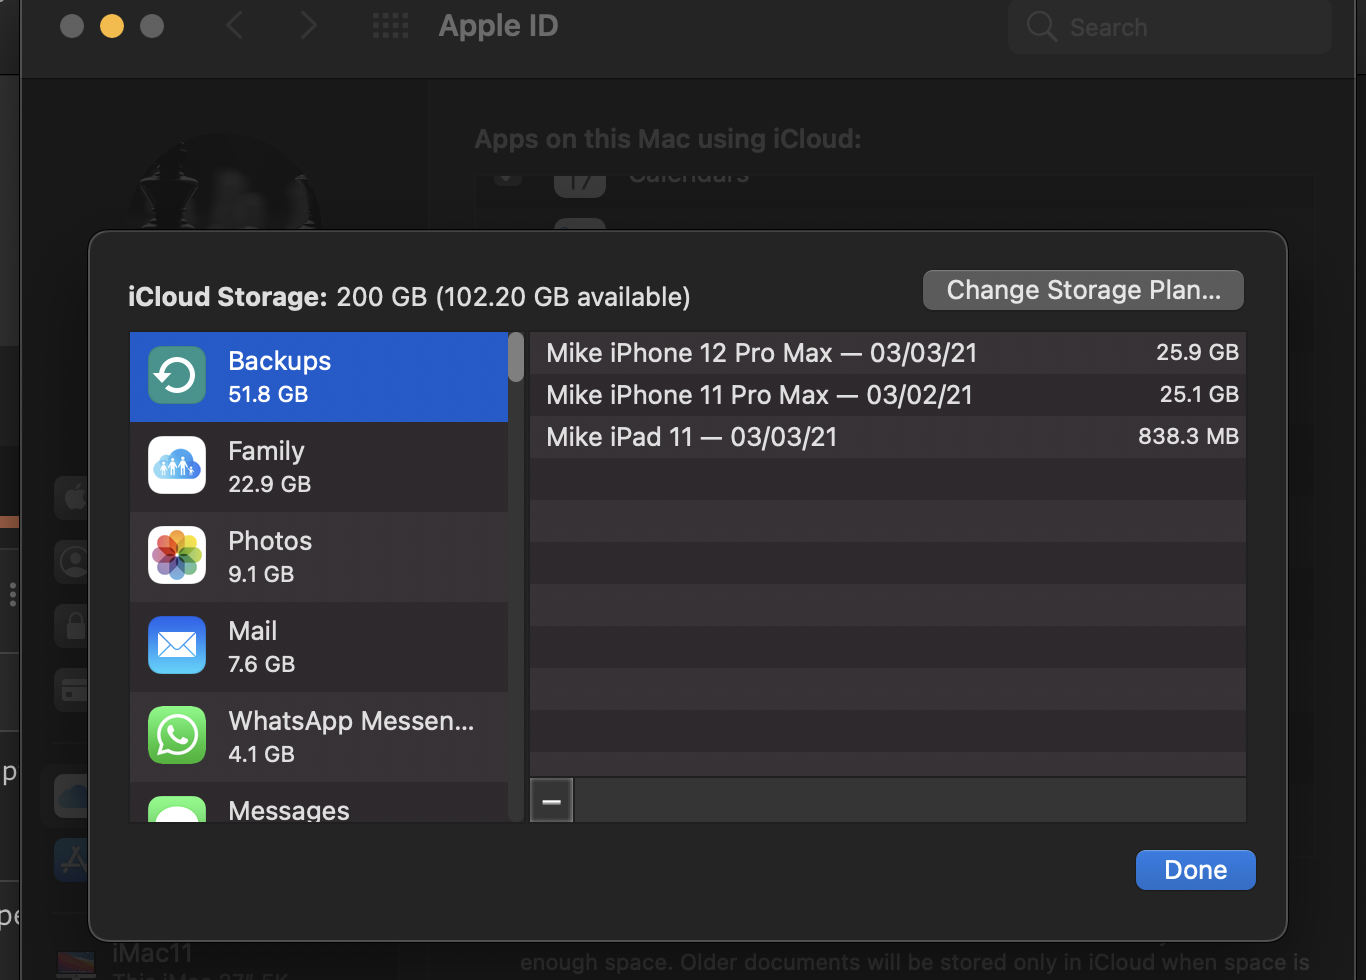This screenshot has height=980, width=1366.
Task: Select the Messages storage row
Action: point(319,802)
